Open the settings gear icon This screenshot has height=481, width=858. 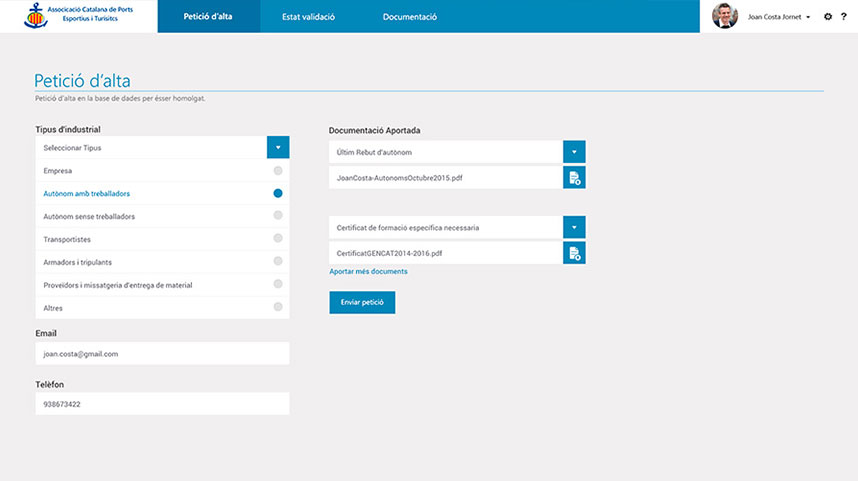[x=828, y=17]
